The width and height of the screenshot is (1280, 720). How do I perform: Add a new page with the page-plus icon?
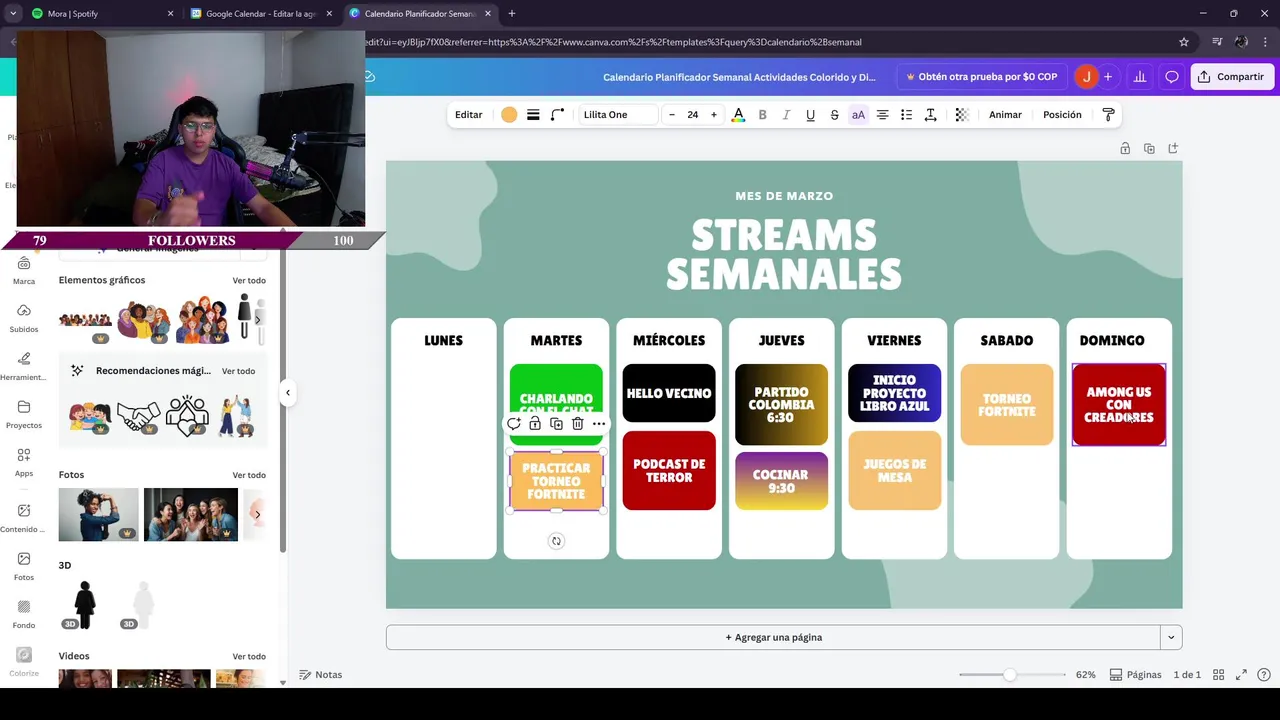(1173, 148)
